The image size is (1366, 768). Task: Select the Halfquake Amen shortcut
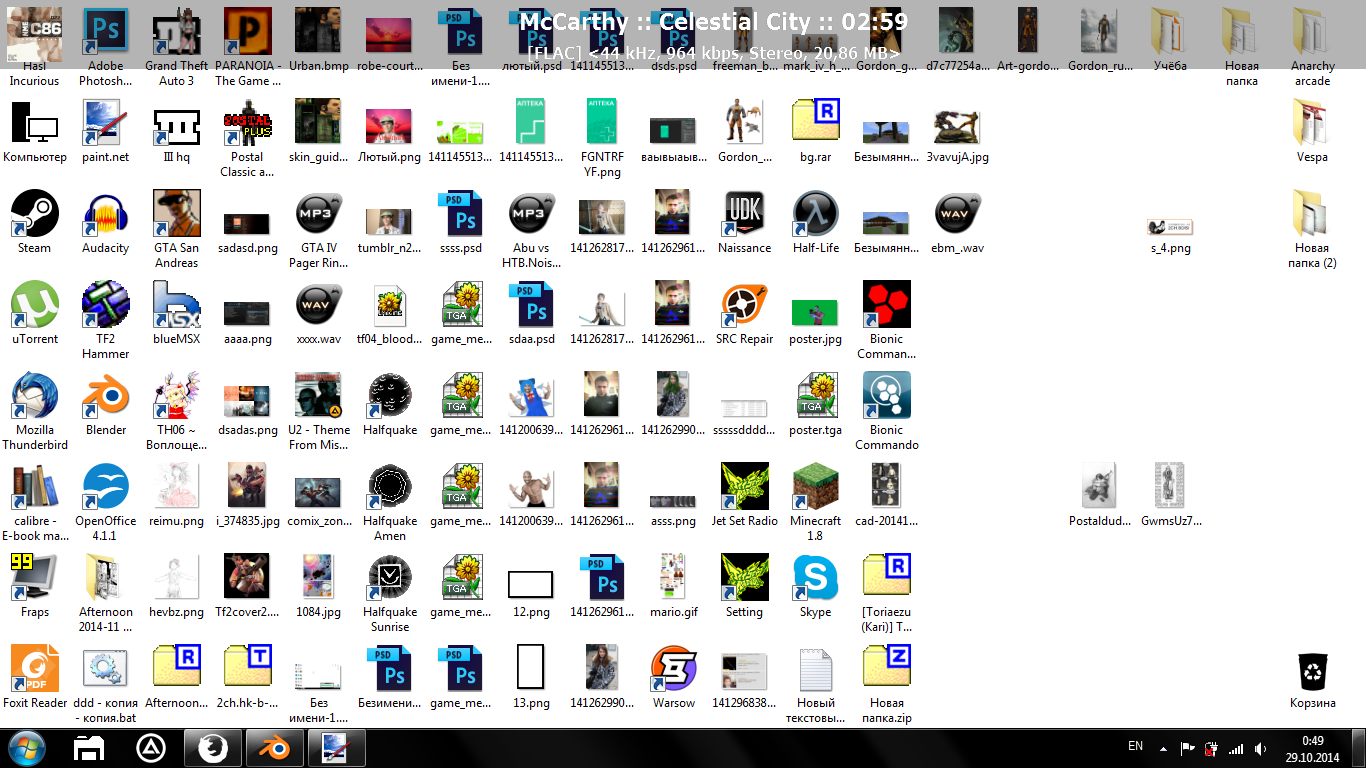[389, 488]
